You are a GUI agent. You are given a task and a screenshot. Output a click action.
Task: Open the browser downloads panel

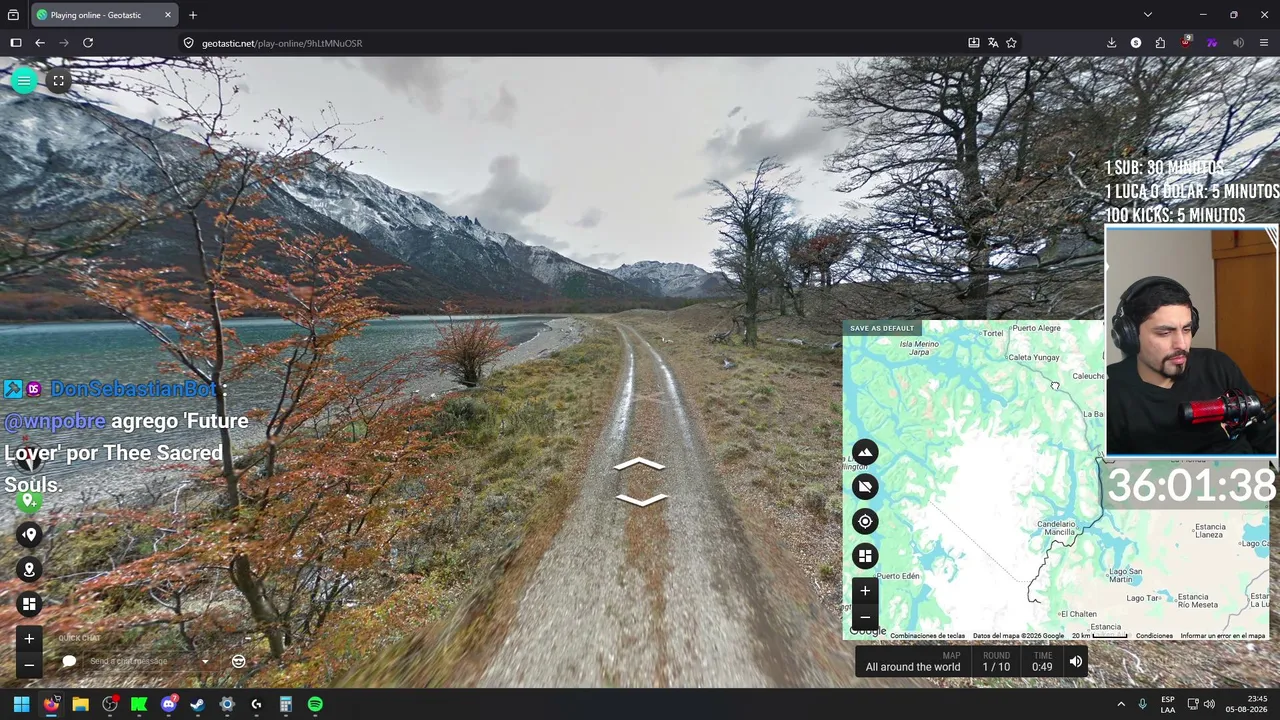(1111, 43)
